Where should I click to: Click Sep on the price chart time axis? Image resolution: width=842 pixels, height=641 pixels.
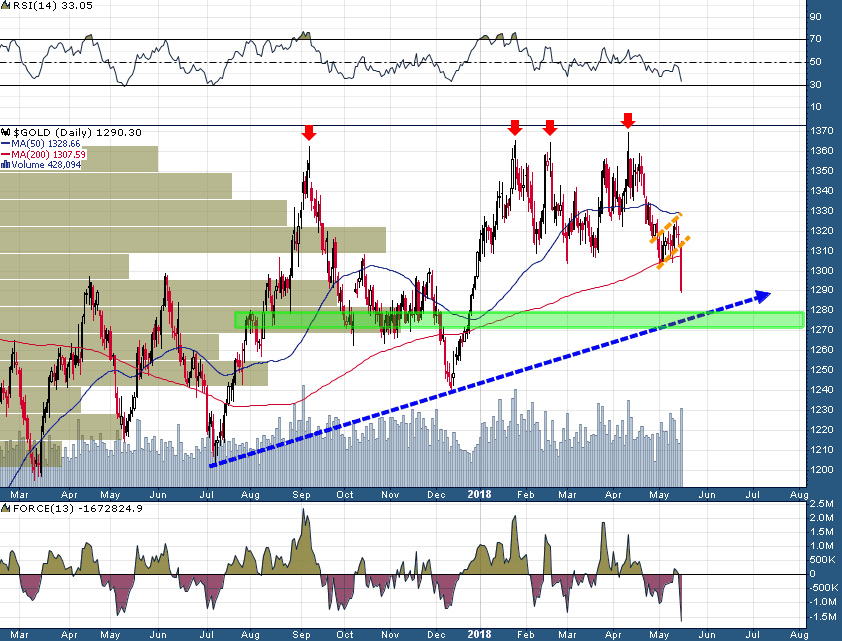tap(301, 494)
